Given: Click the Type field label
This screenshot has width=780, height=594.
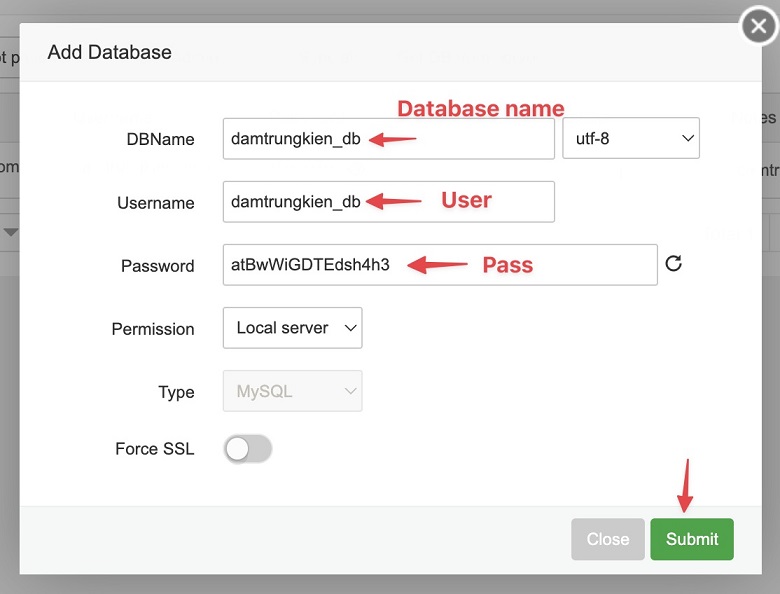Looking at the screenshot, I should [176, 393].
